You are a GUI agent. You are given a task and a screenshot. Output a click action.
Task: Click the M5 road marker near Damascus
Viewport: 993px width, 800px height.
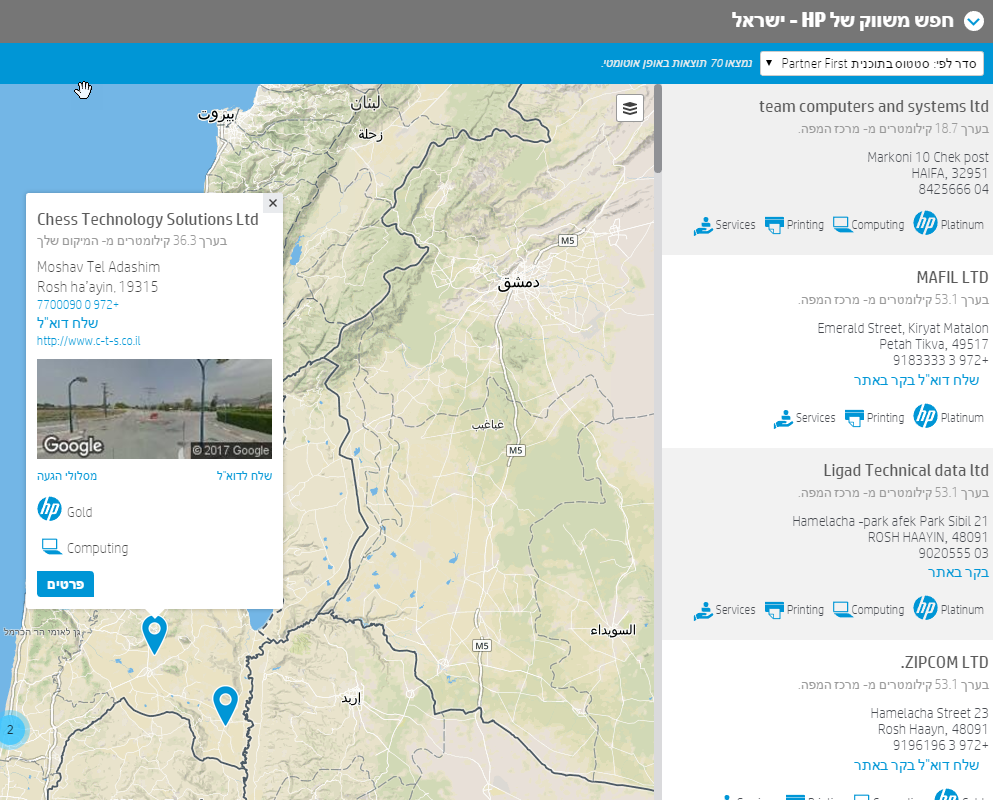567,241
